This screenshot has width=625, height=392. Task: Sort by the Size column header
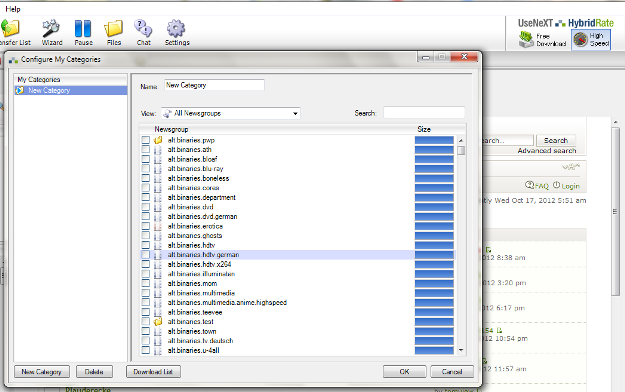424,129
